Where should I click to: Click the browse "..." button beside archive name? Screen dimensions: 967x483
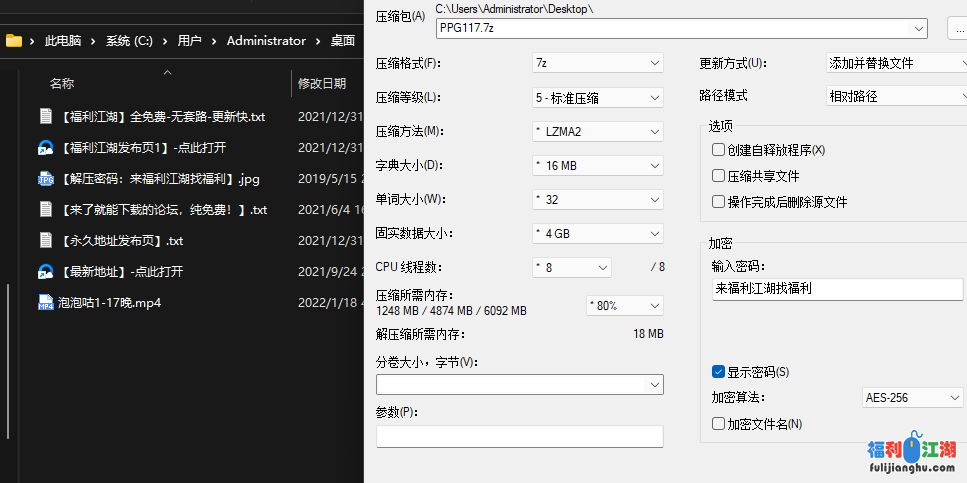click(957, 28)
